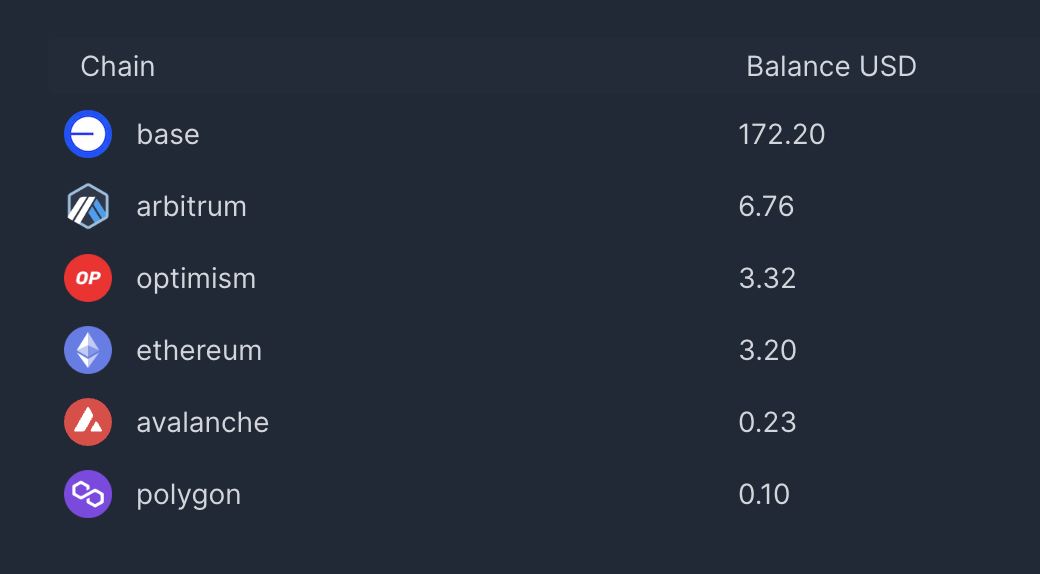This screenshot has width=1040, height=574.
Task: Click the 172.20 base balance value
Action: tap(782, 134)
